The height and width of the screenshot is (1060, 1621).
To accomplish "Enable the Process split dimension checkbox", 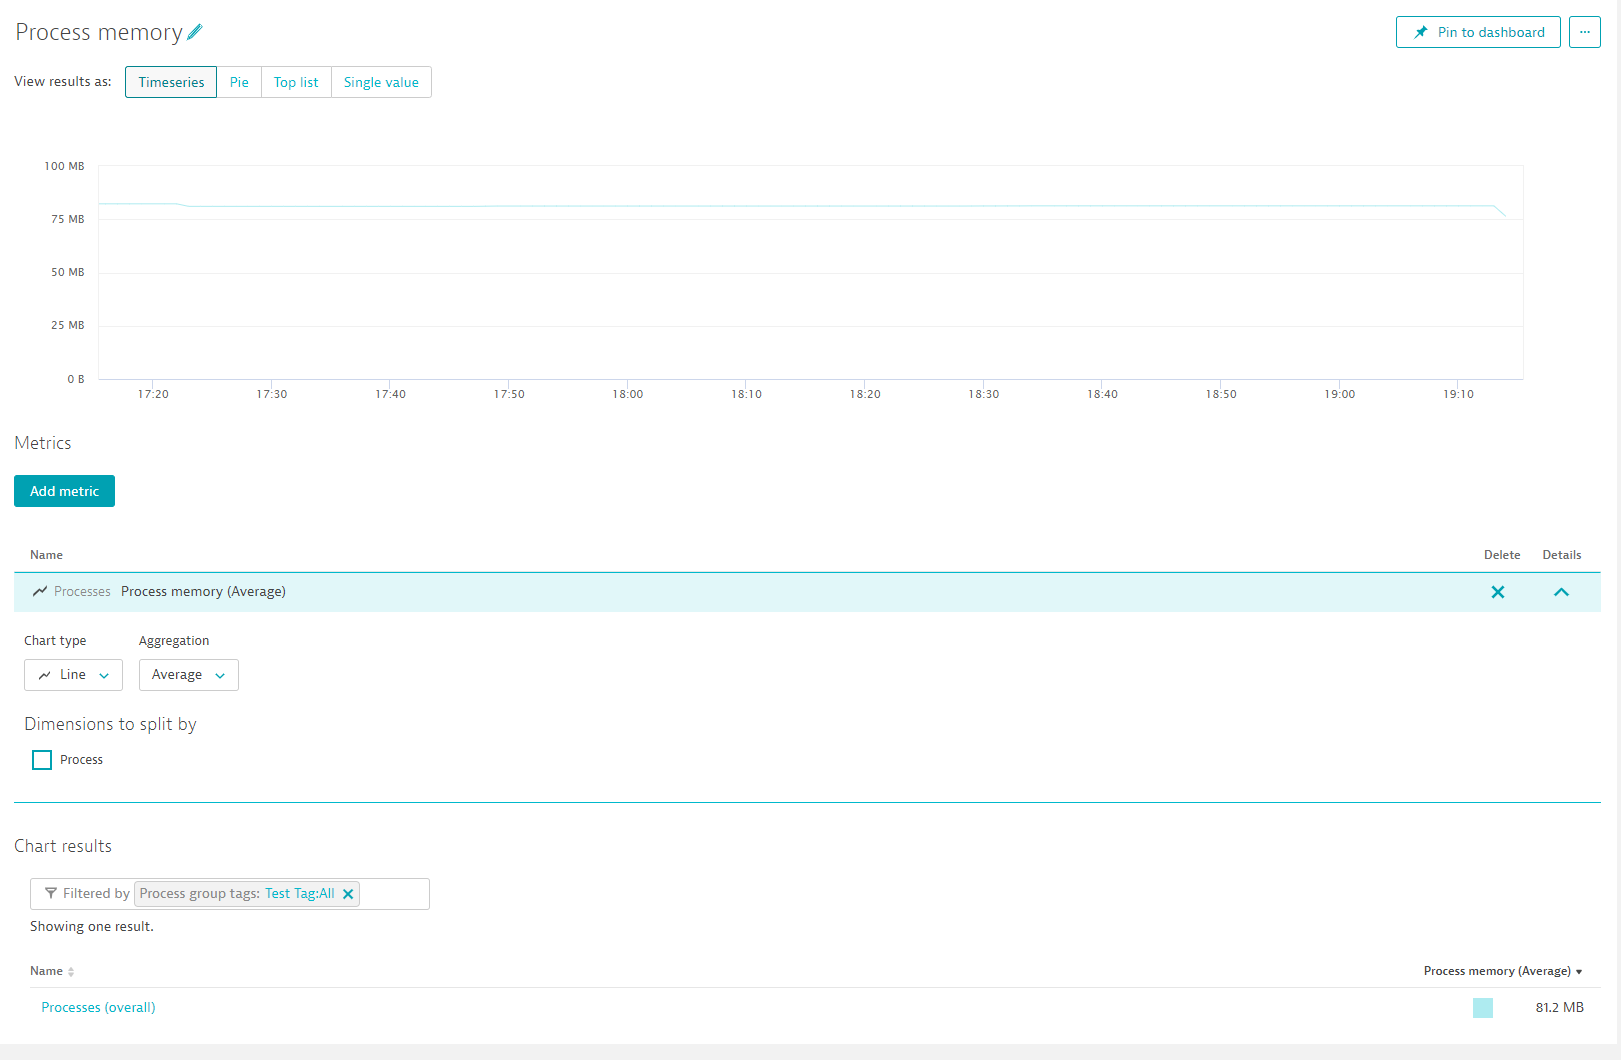I will click(42, 760).
